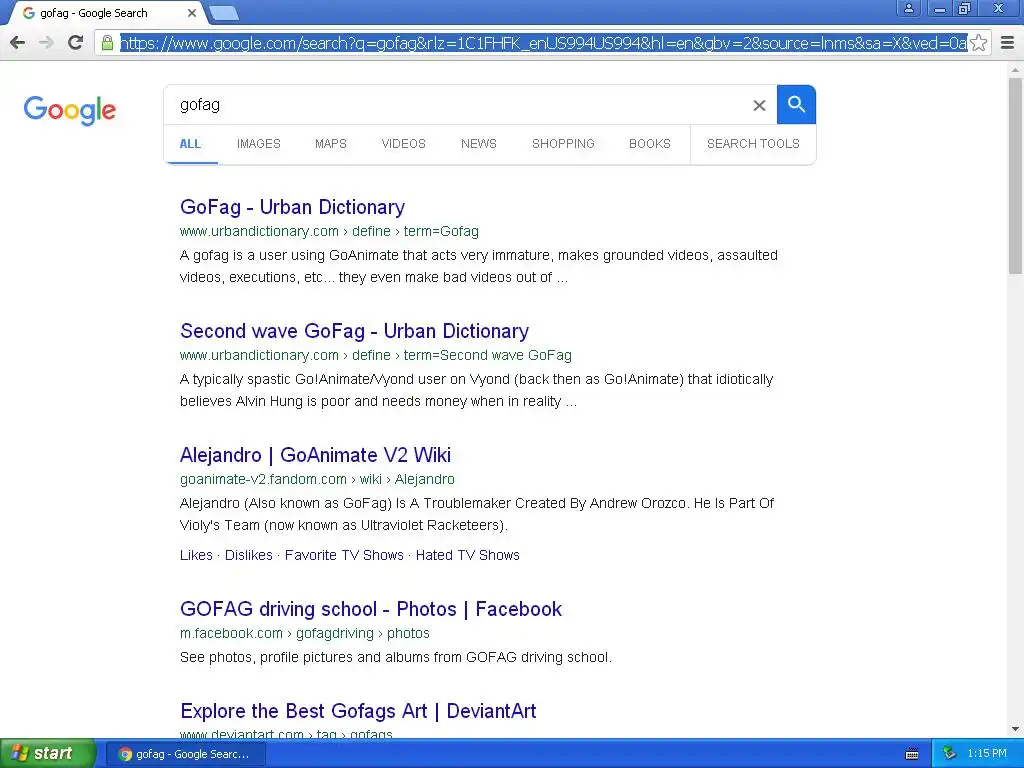
Task: Click the Google logo
Action: [70, 110]
